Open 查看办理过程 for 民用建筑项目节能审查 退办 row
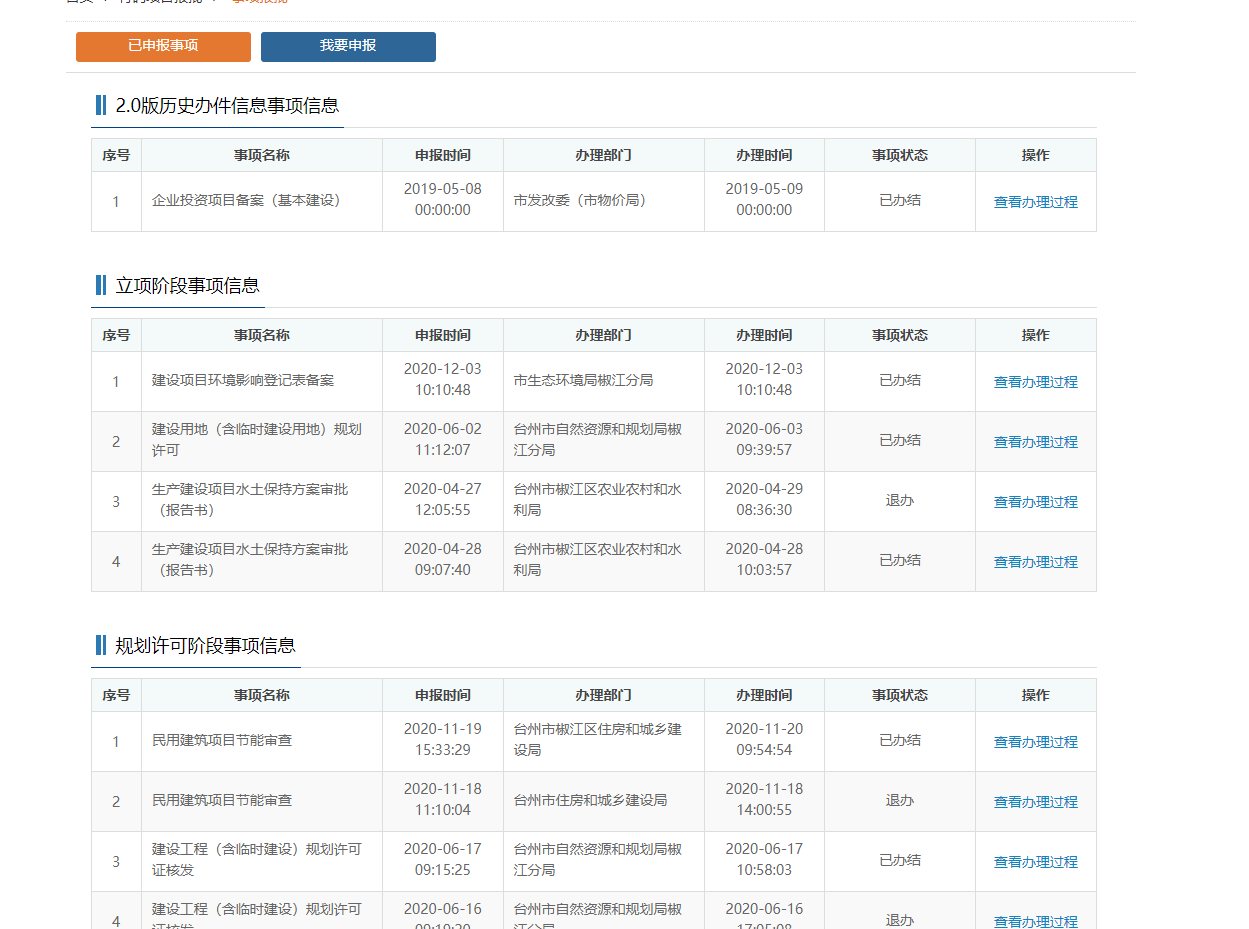Screen dimensions: 1249x929 click(1035, 802)
